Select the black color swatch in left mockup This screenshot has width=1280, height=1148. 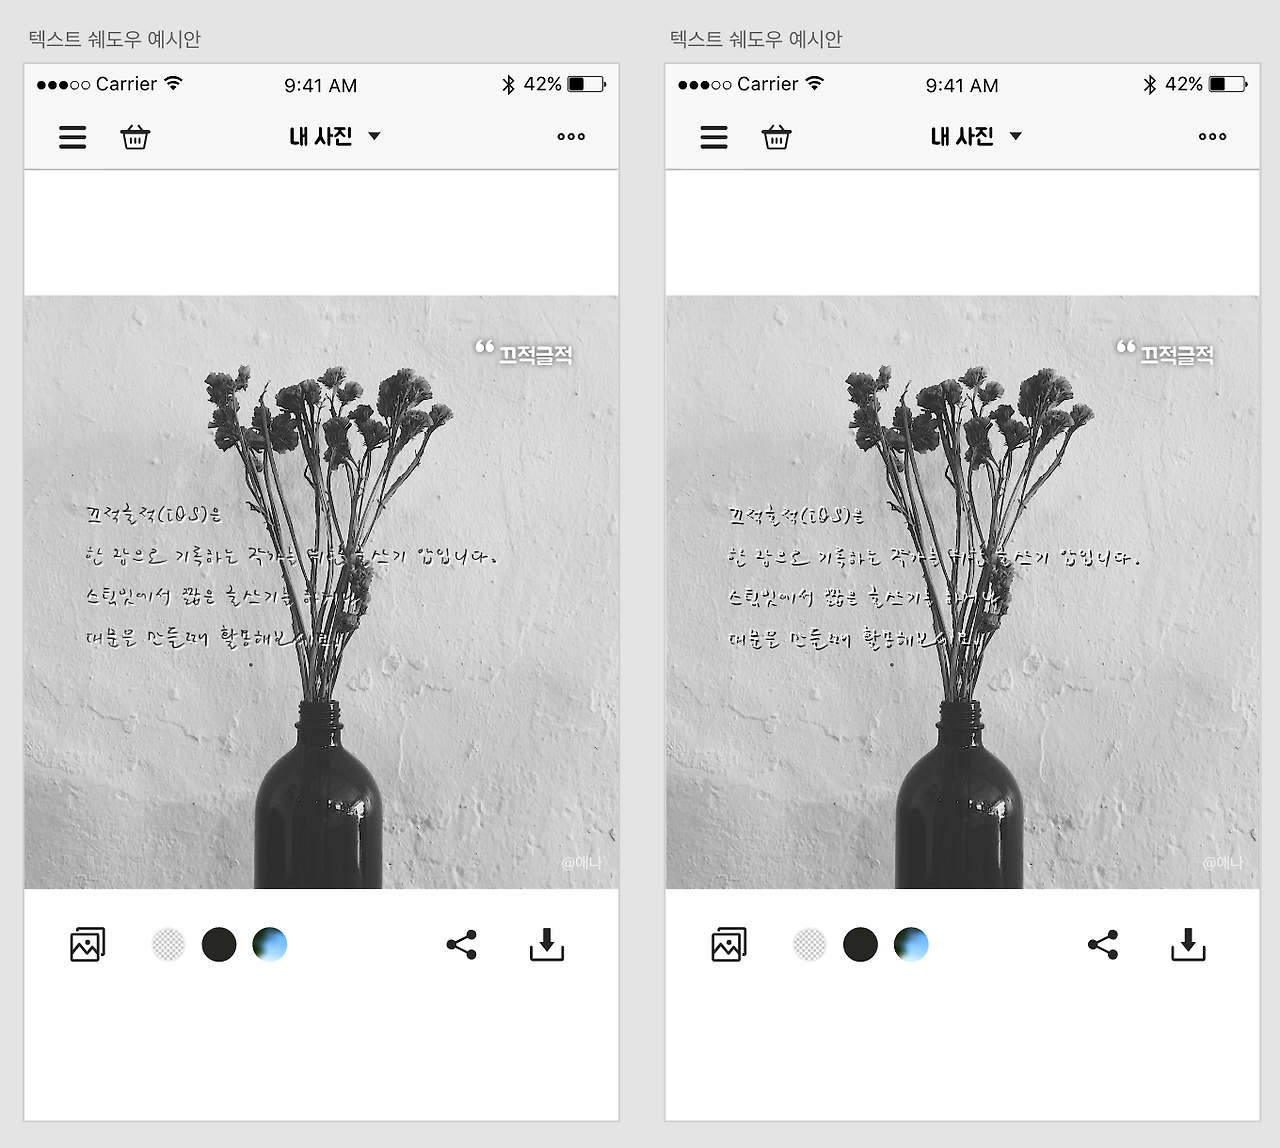coord(219,944)
